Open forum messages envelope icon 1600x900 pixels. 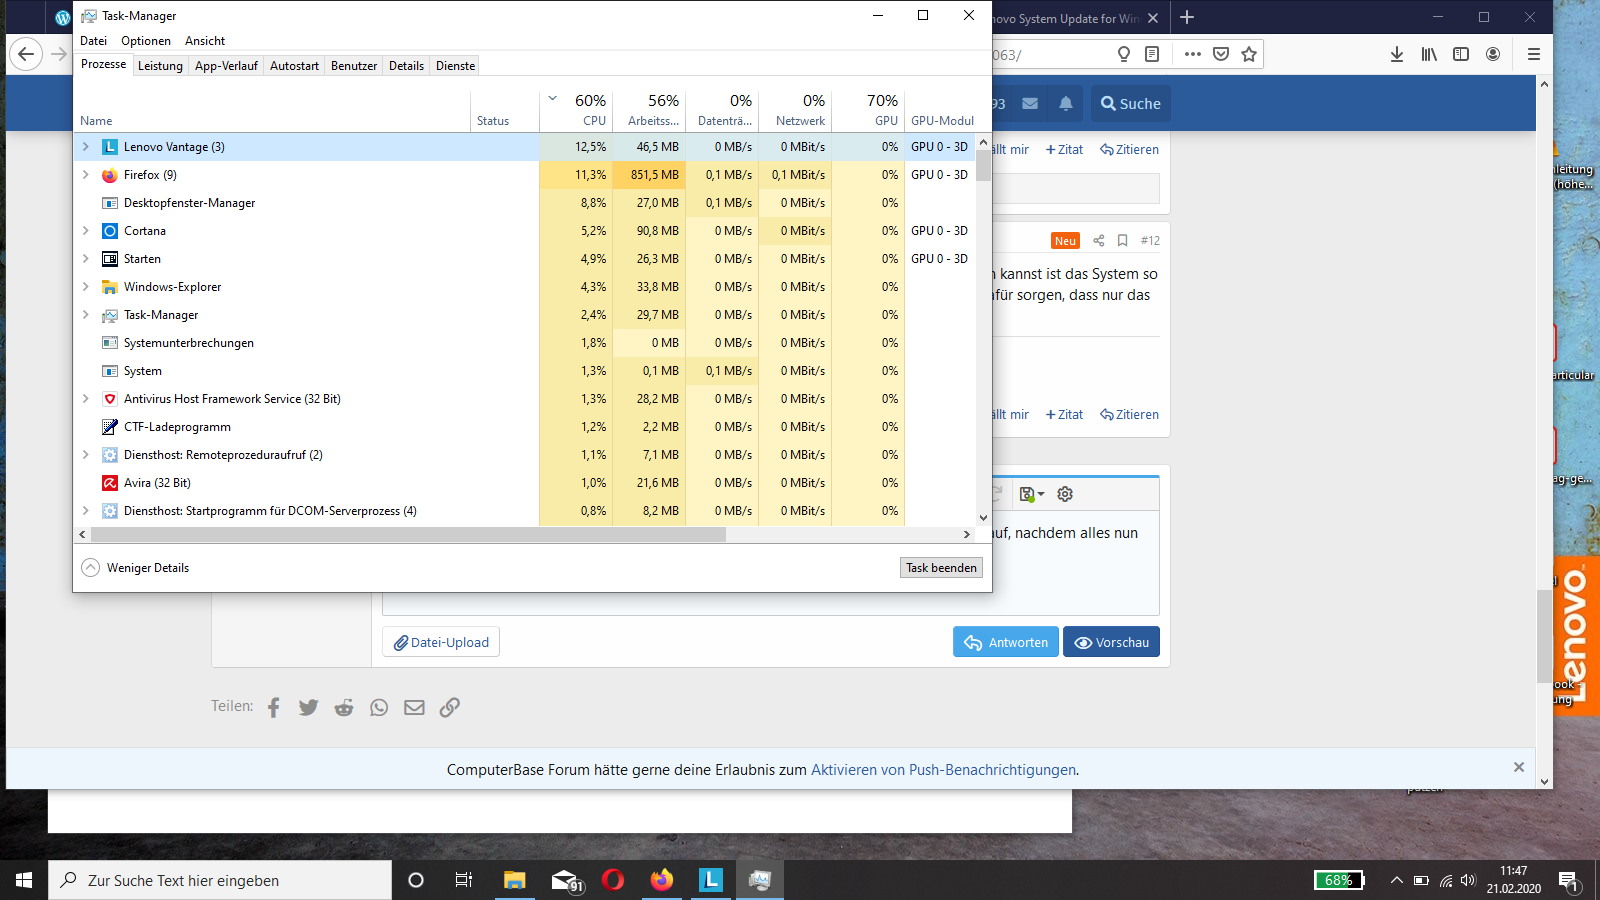[x=1030, y=103]
